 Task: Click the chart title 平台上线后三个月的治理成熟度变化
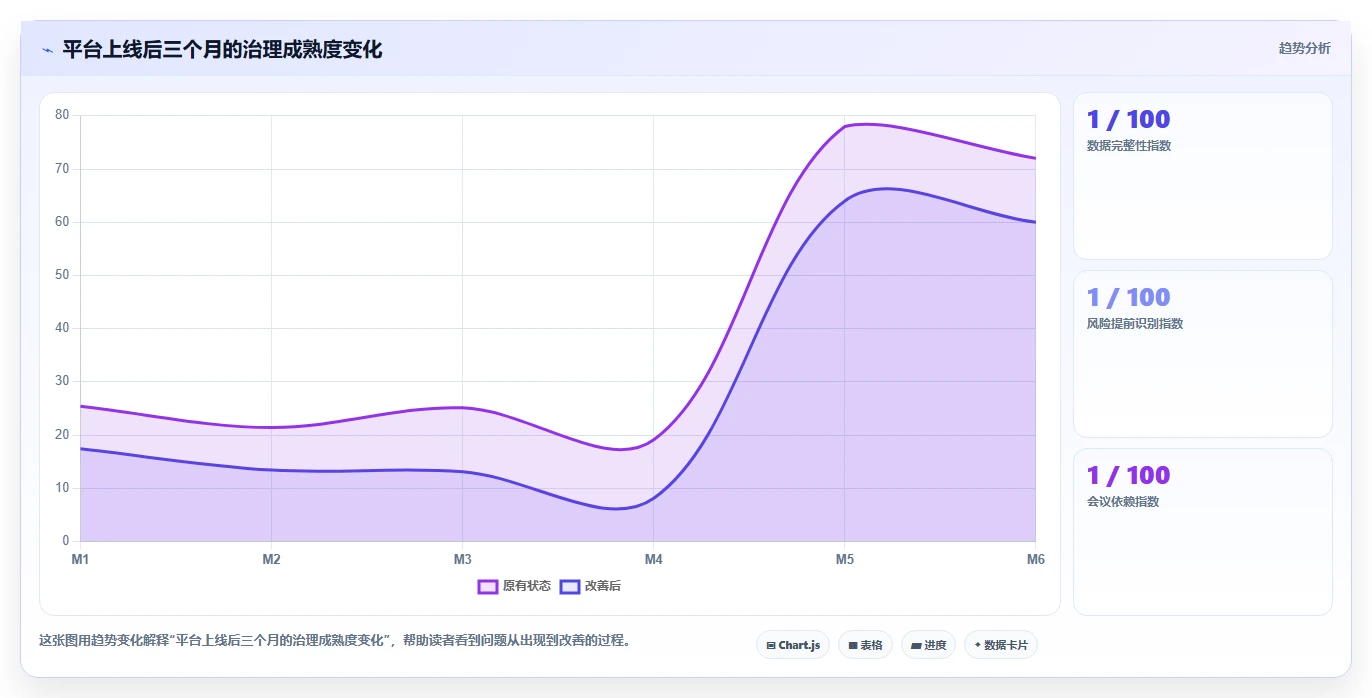(222, 50)
